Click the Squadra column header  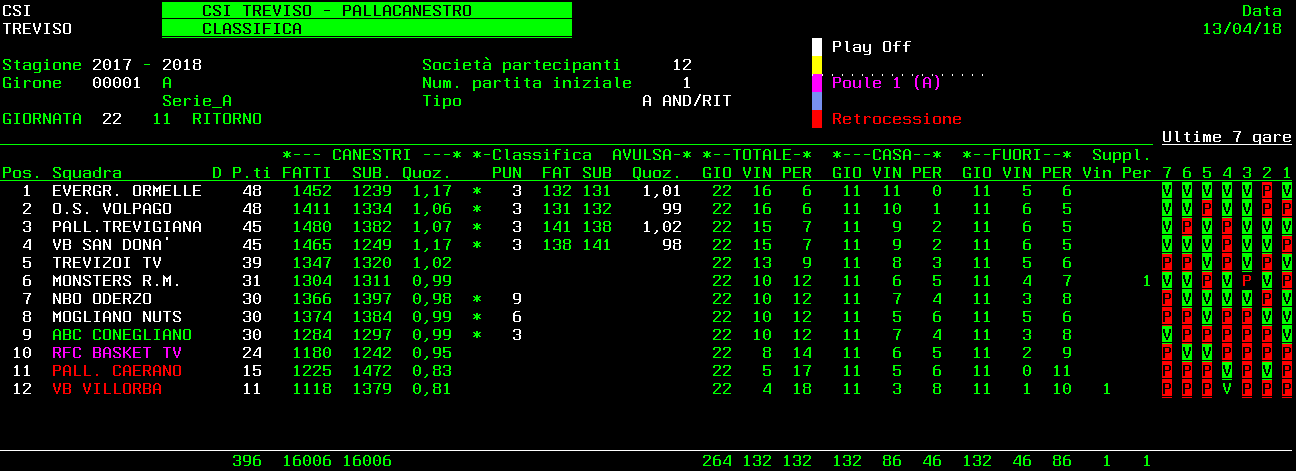[86, 173]
